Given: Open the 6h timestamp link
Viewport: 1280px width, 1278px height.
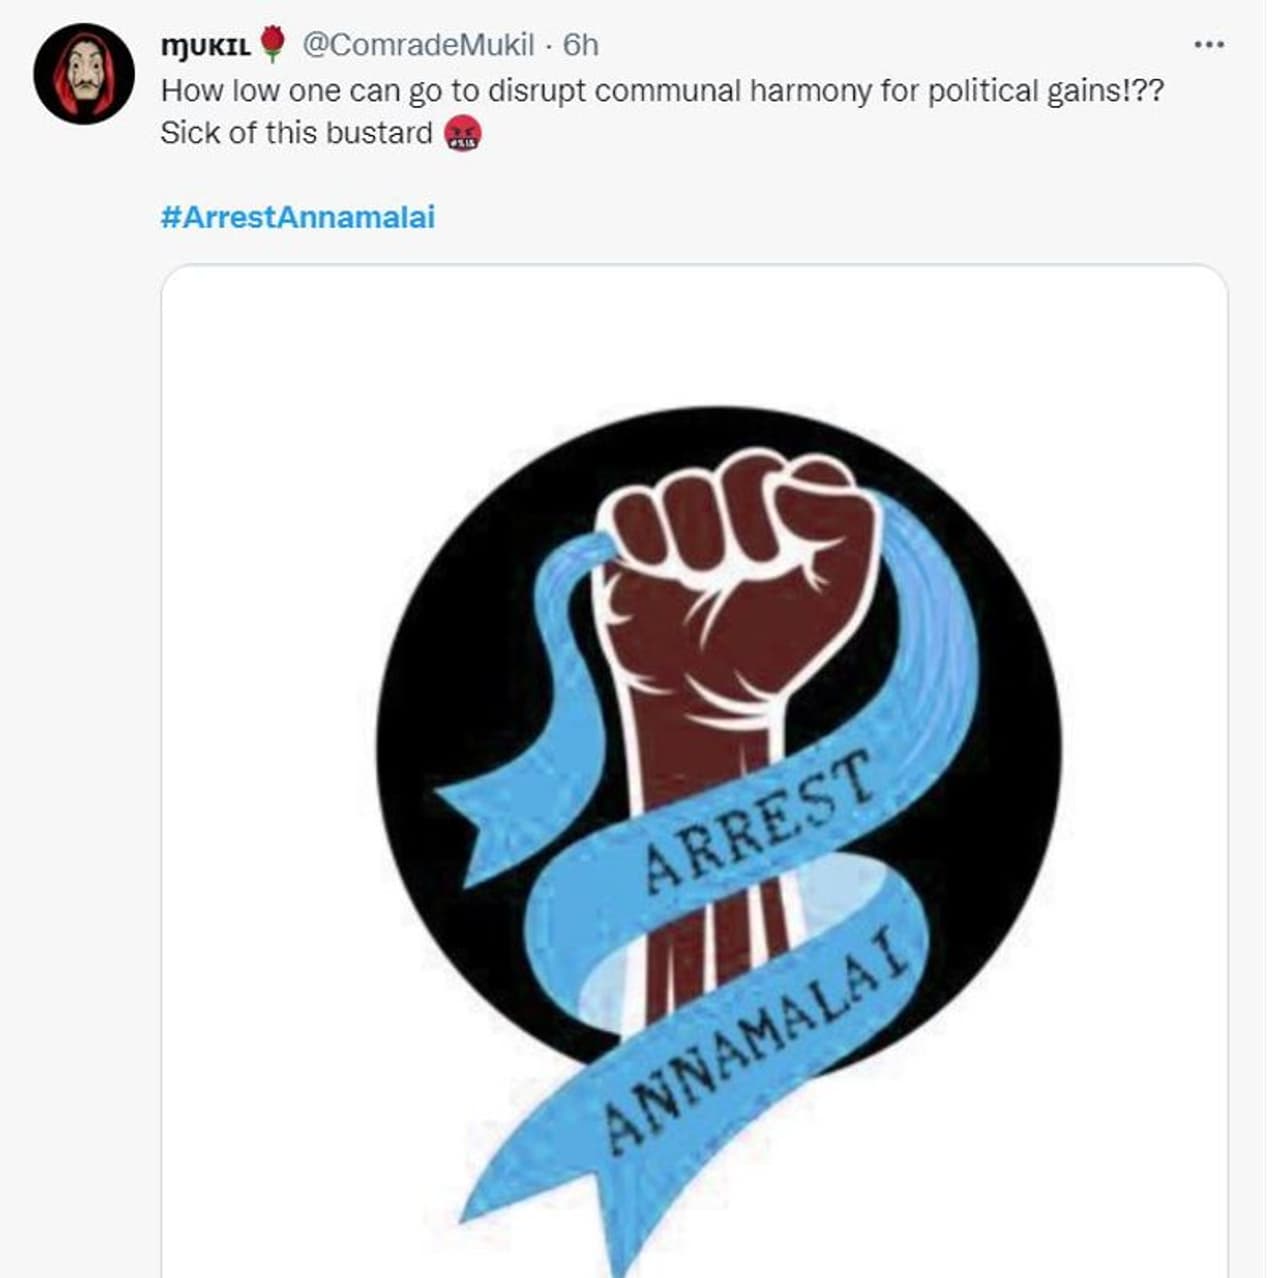Looking at the screenshot, I should coord(580,45).
